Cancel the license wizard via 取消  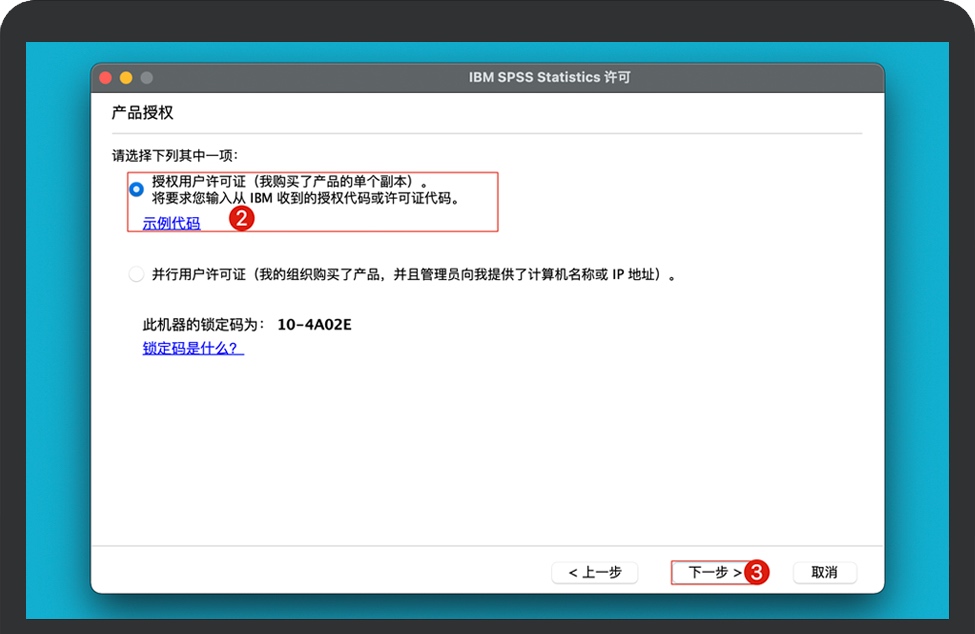coord(825,572)
